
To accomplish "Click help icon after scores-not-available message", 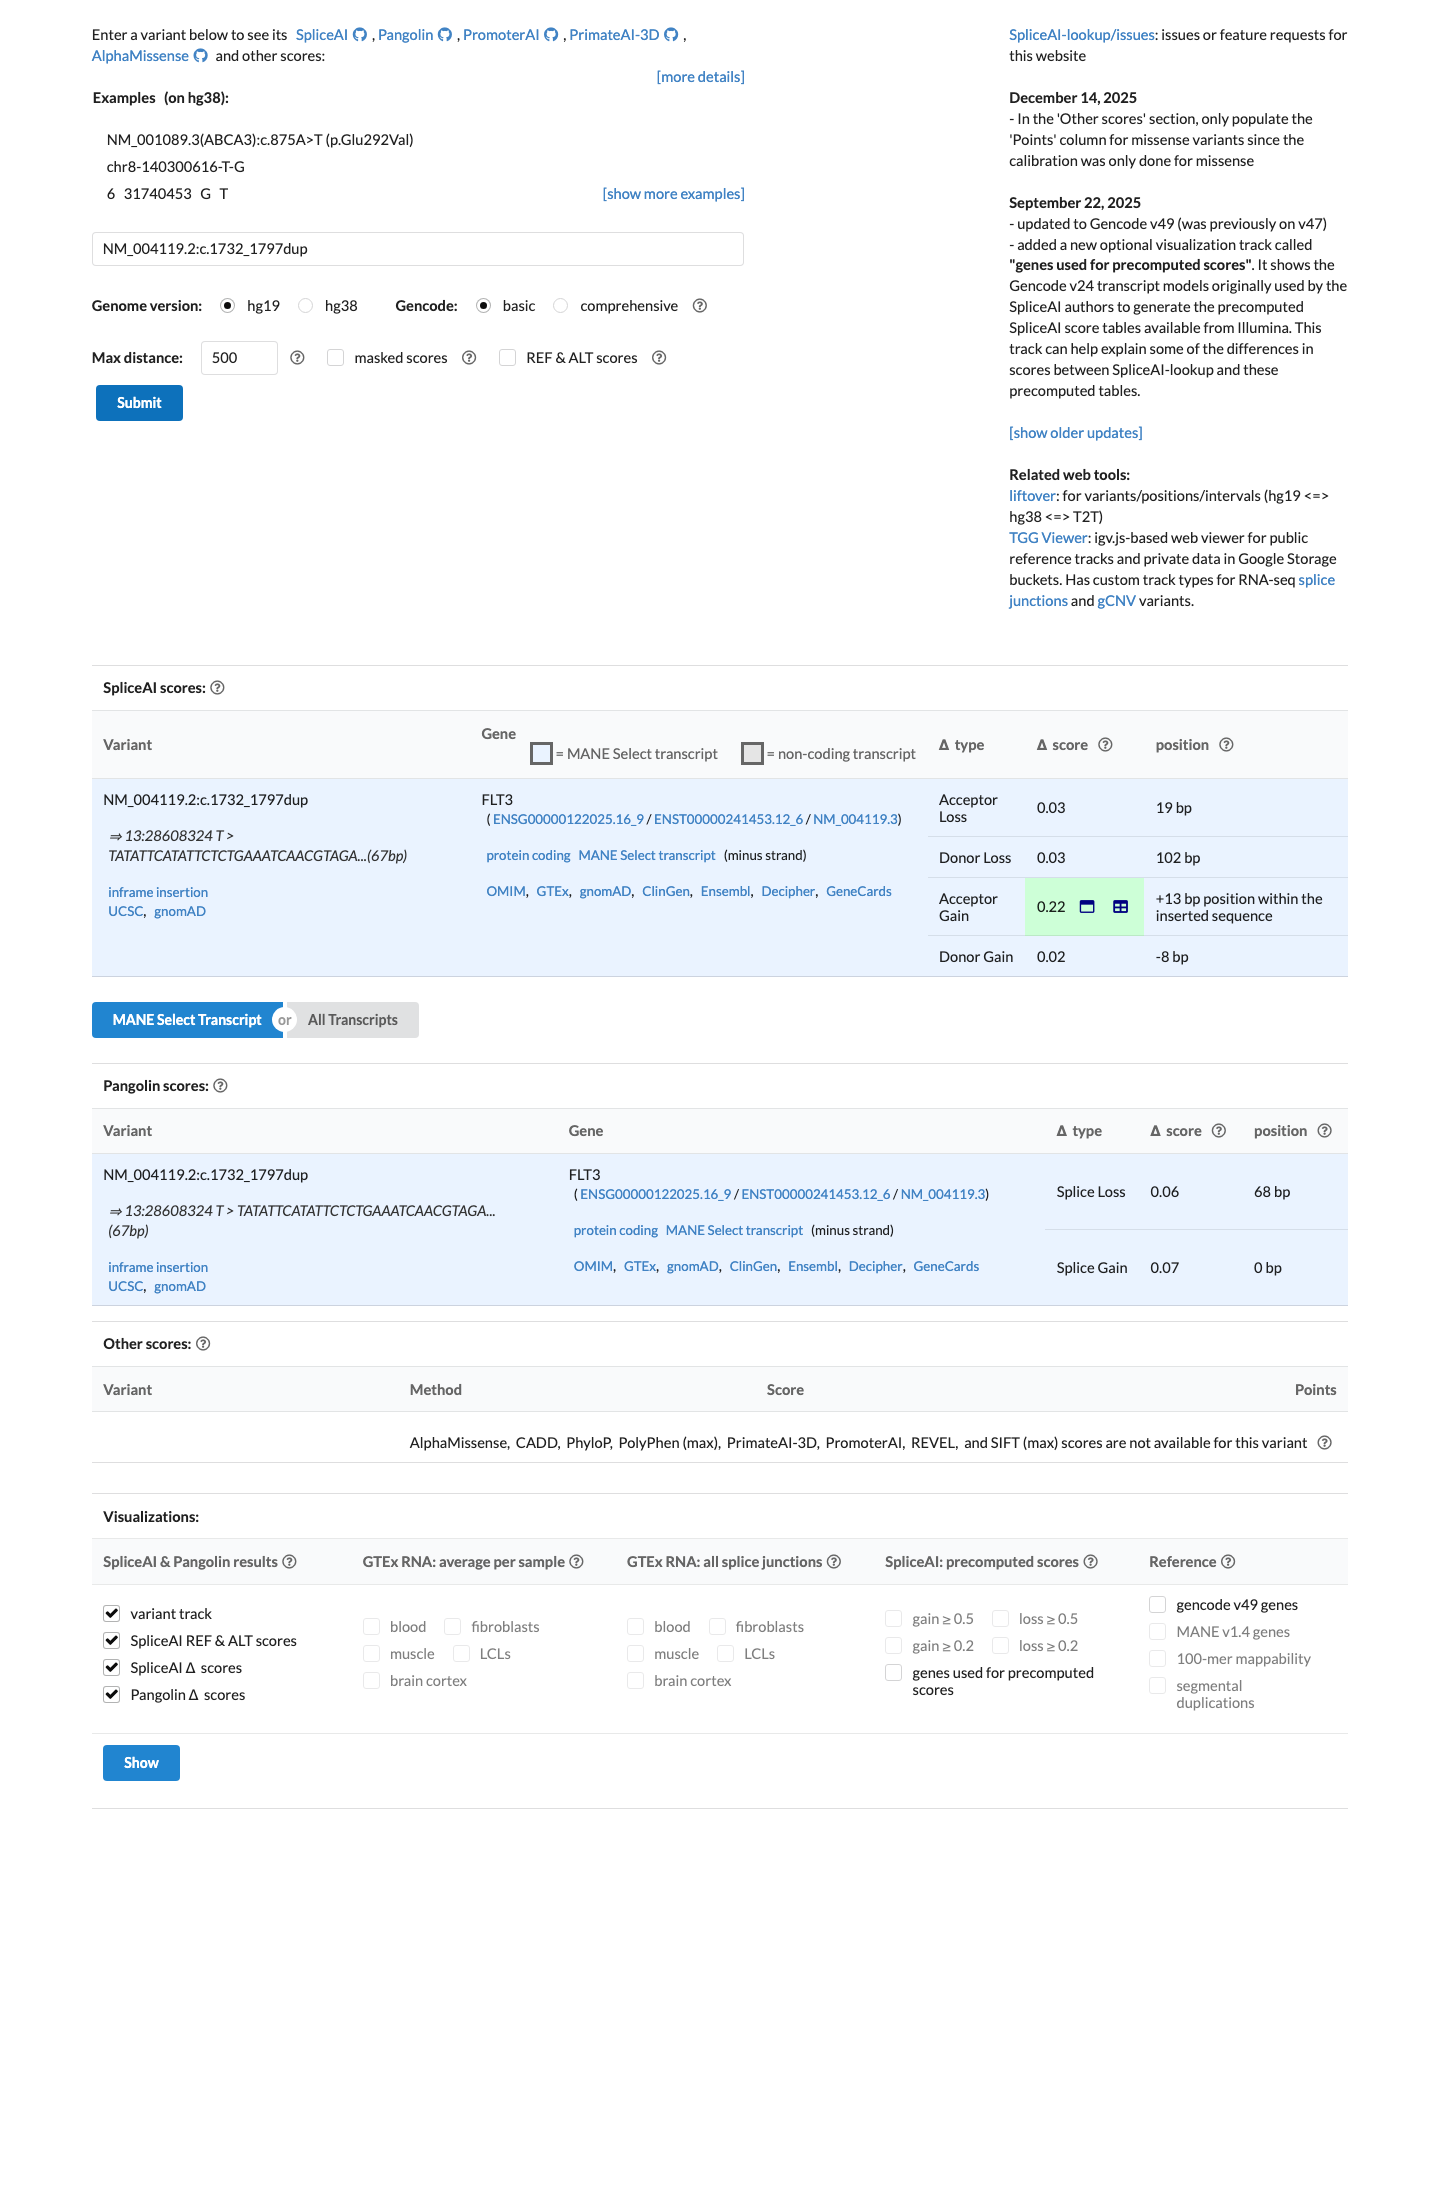I will pos(1324,1443).
